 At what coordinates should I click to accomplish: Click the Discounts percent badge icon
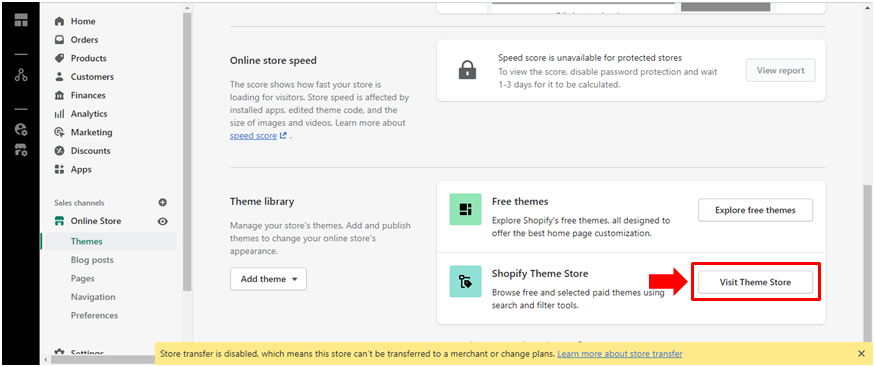(x=59, y=151)
